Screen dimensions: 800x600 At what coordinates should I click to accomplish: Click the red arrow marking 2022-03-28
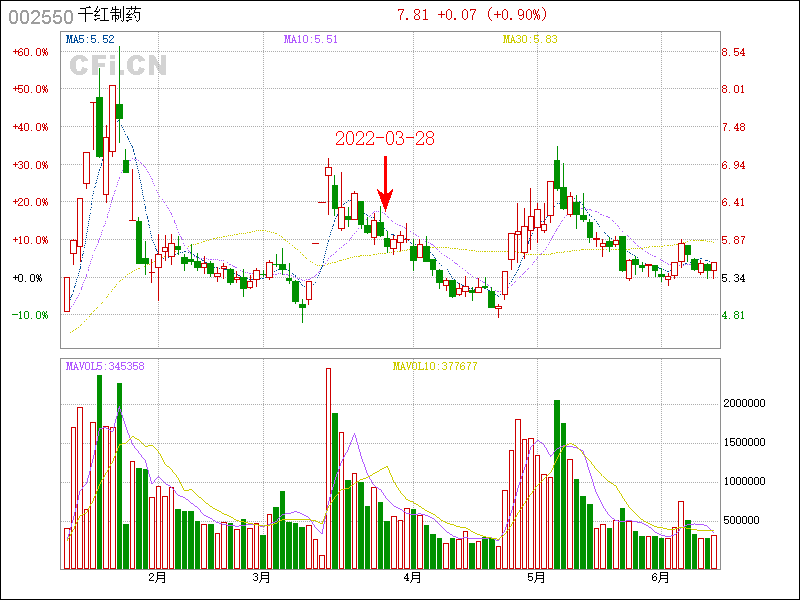[x=385, y=182]
